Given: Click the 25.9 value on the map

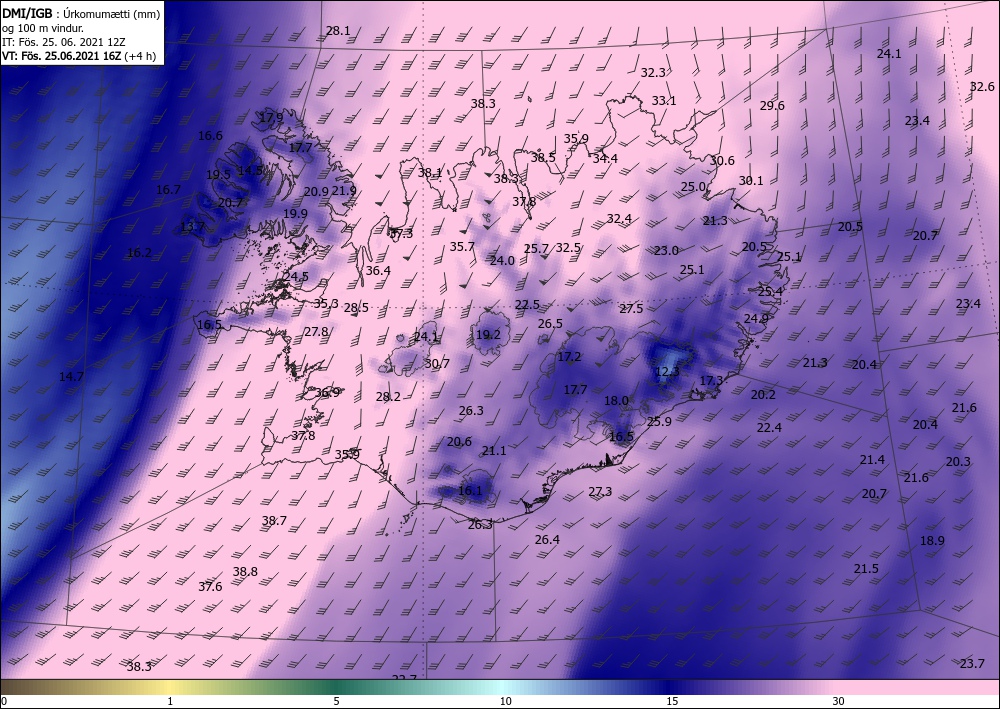Looking at the screenshot, I should (659, 421).
